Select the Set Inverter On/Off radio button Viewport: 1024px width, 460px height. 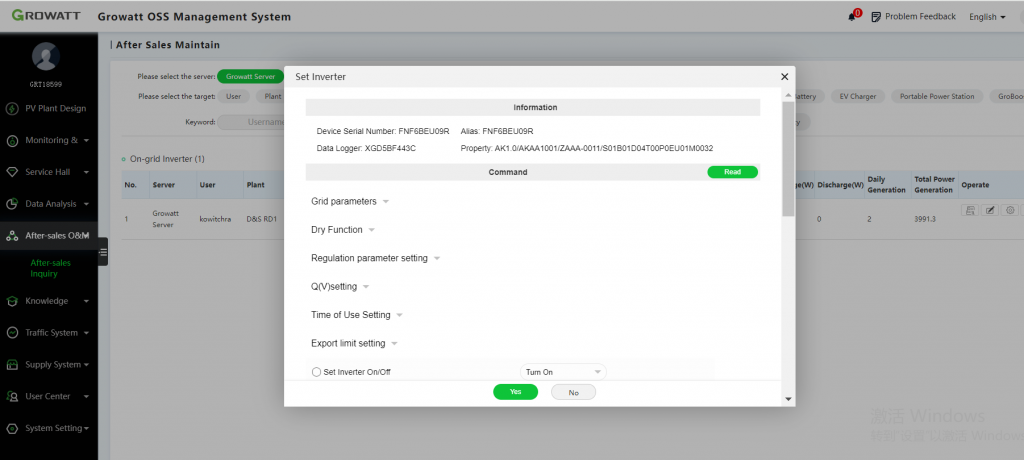317,372
